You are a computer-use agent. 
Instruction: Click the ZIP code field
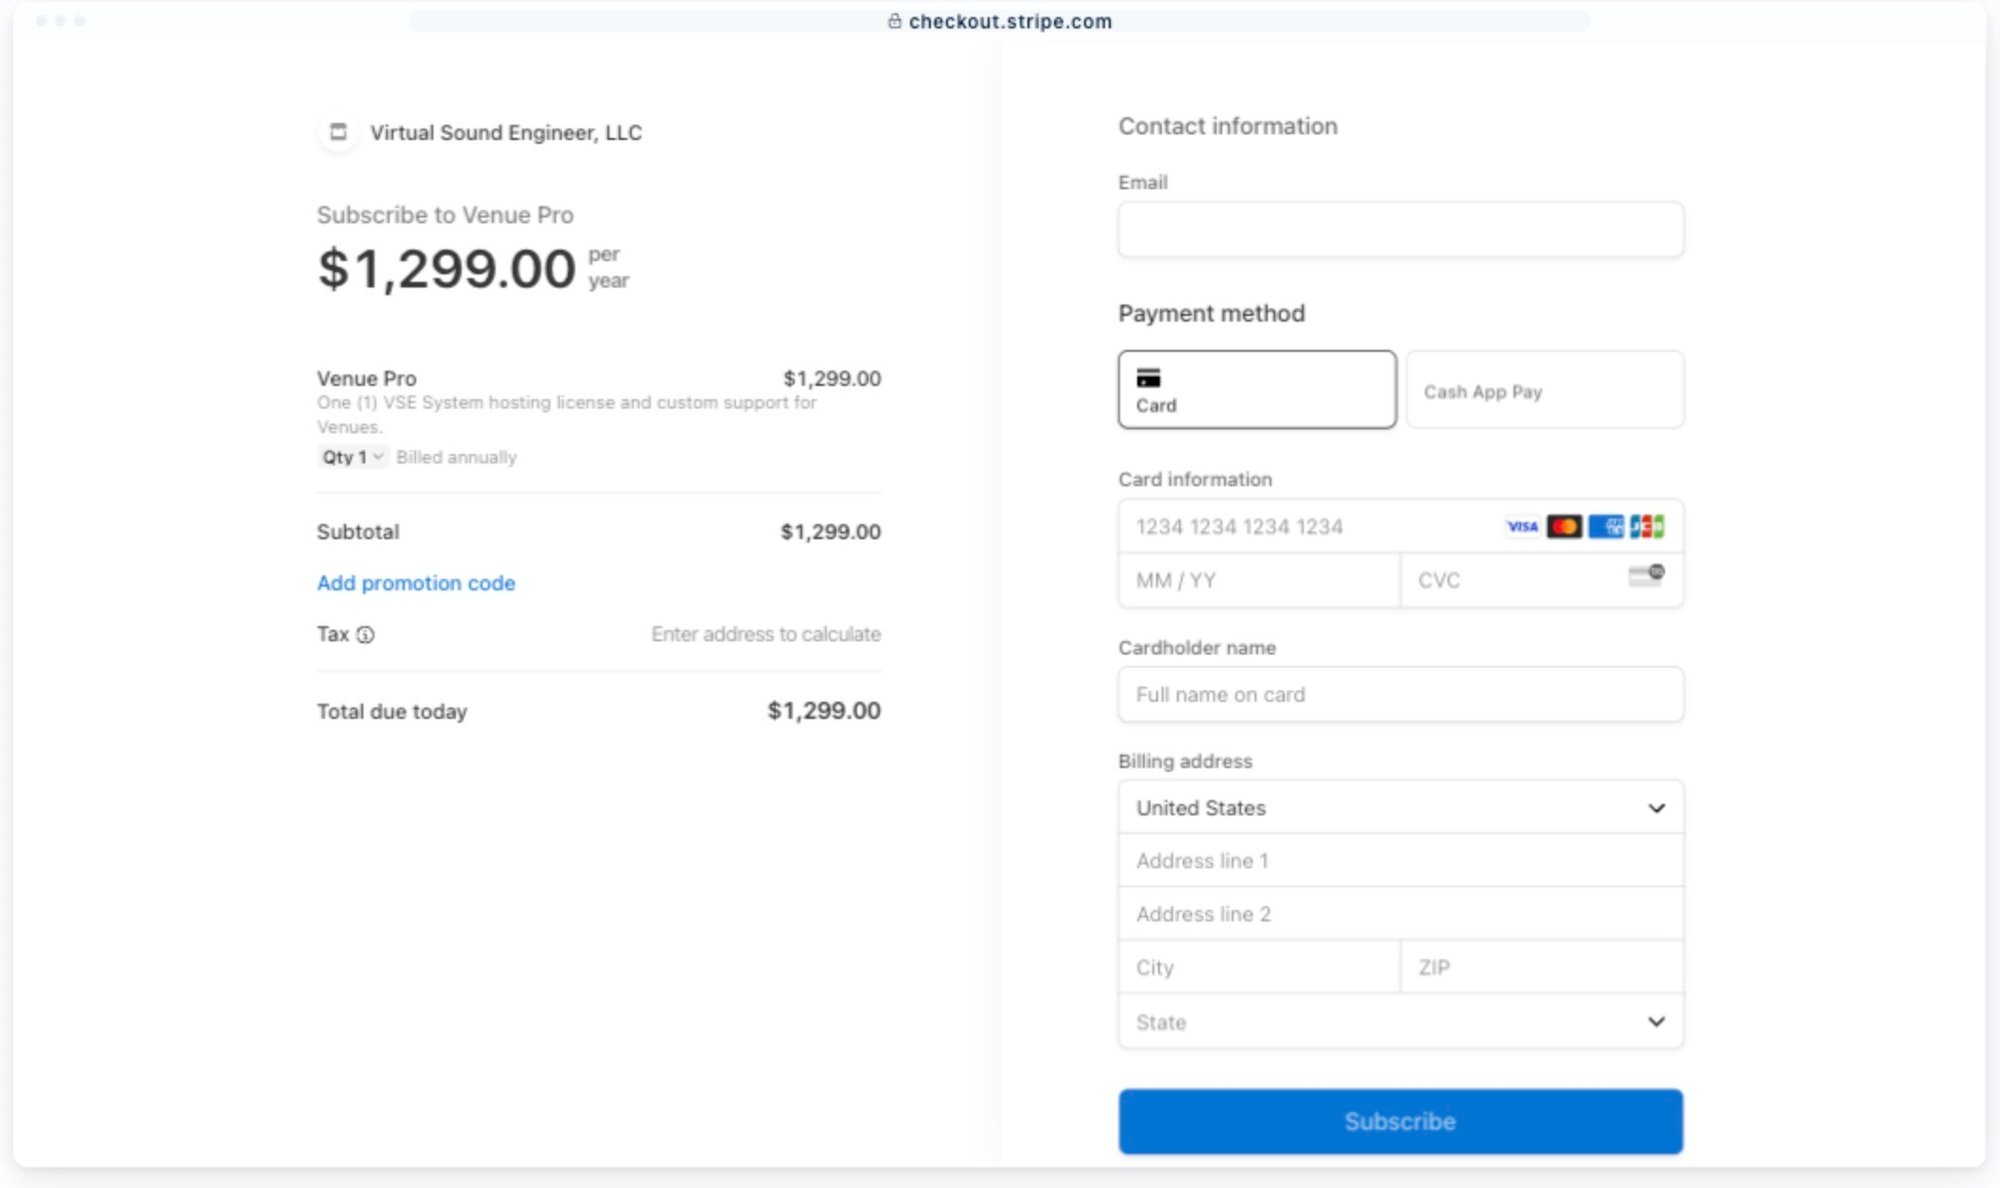1541,968
